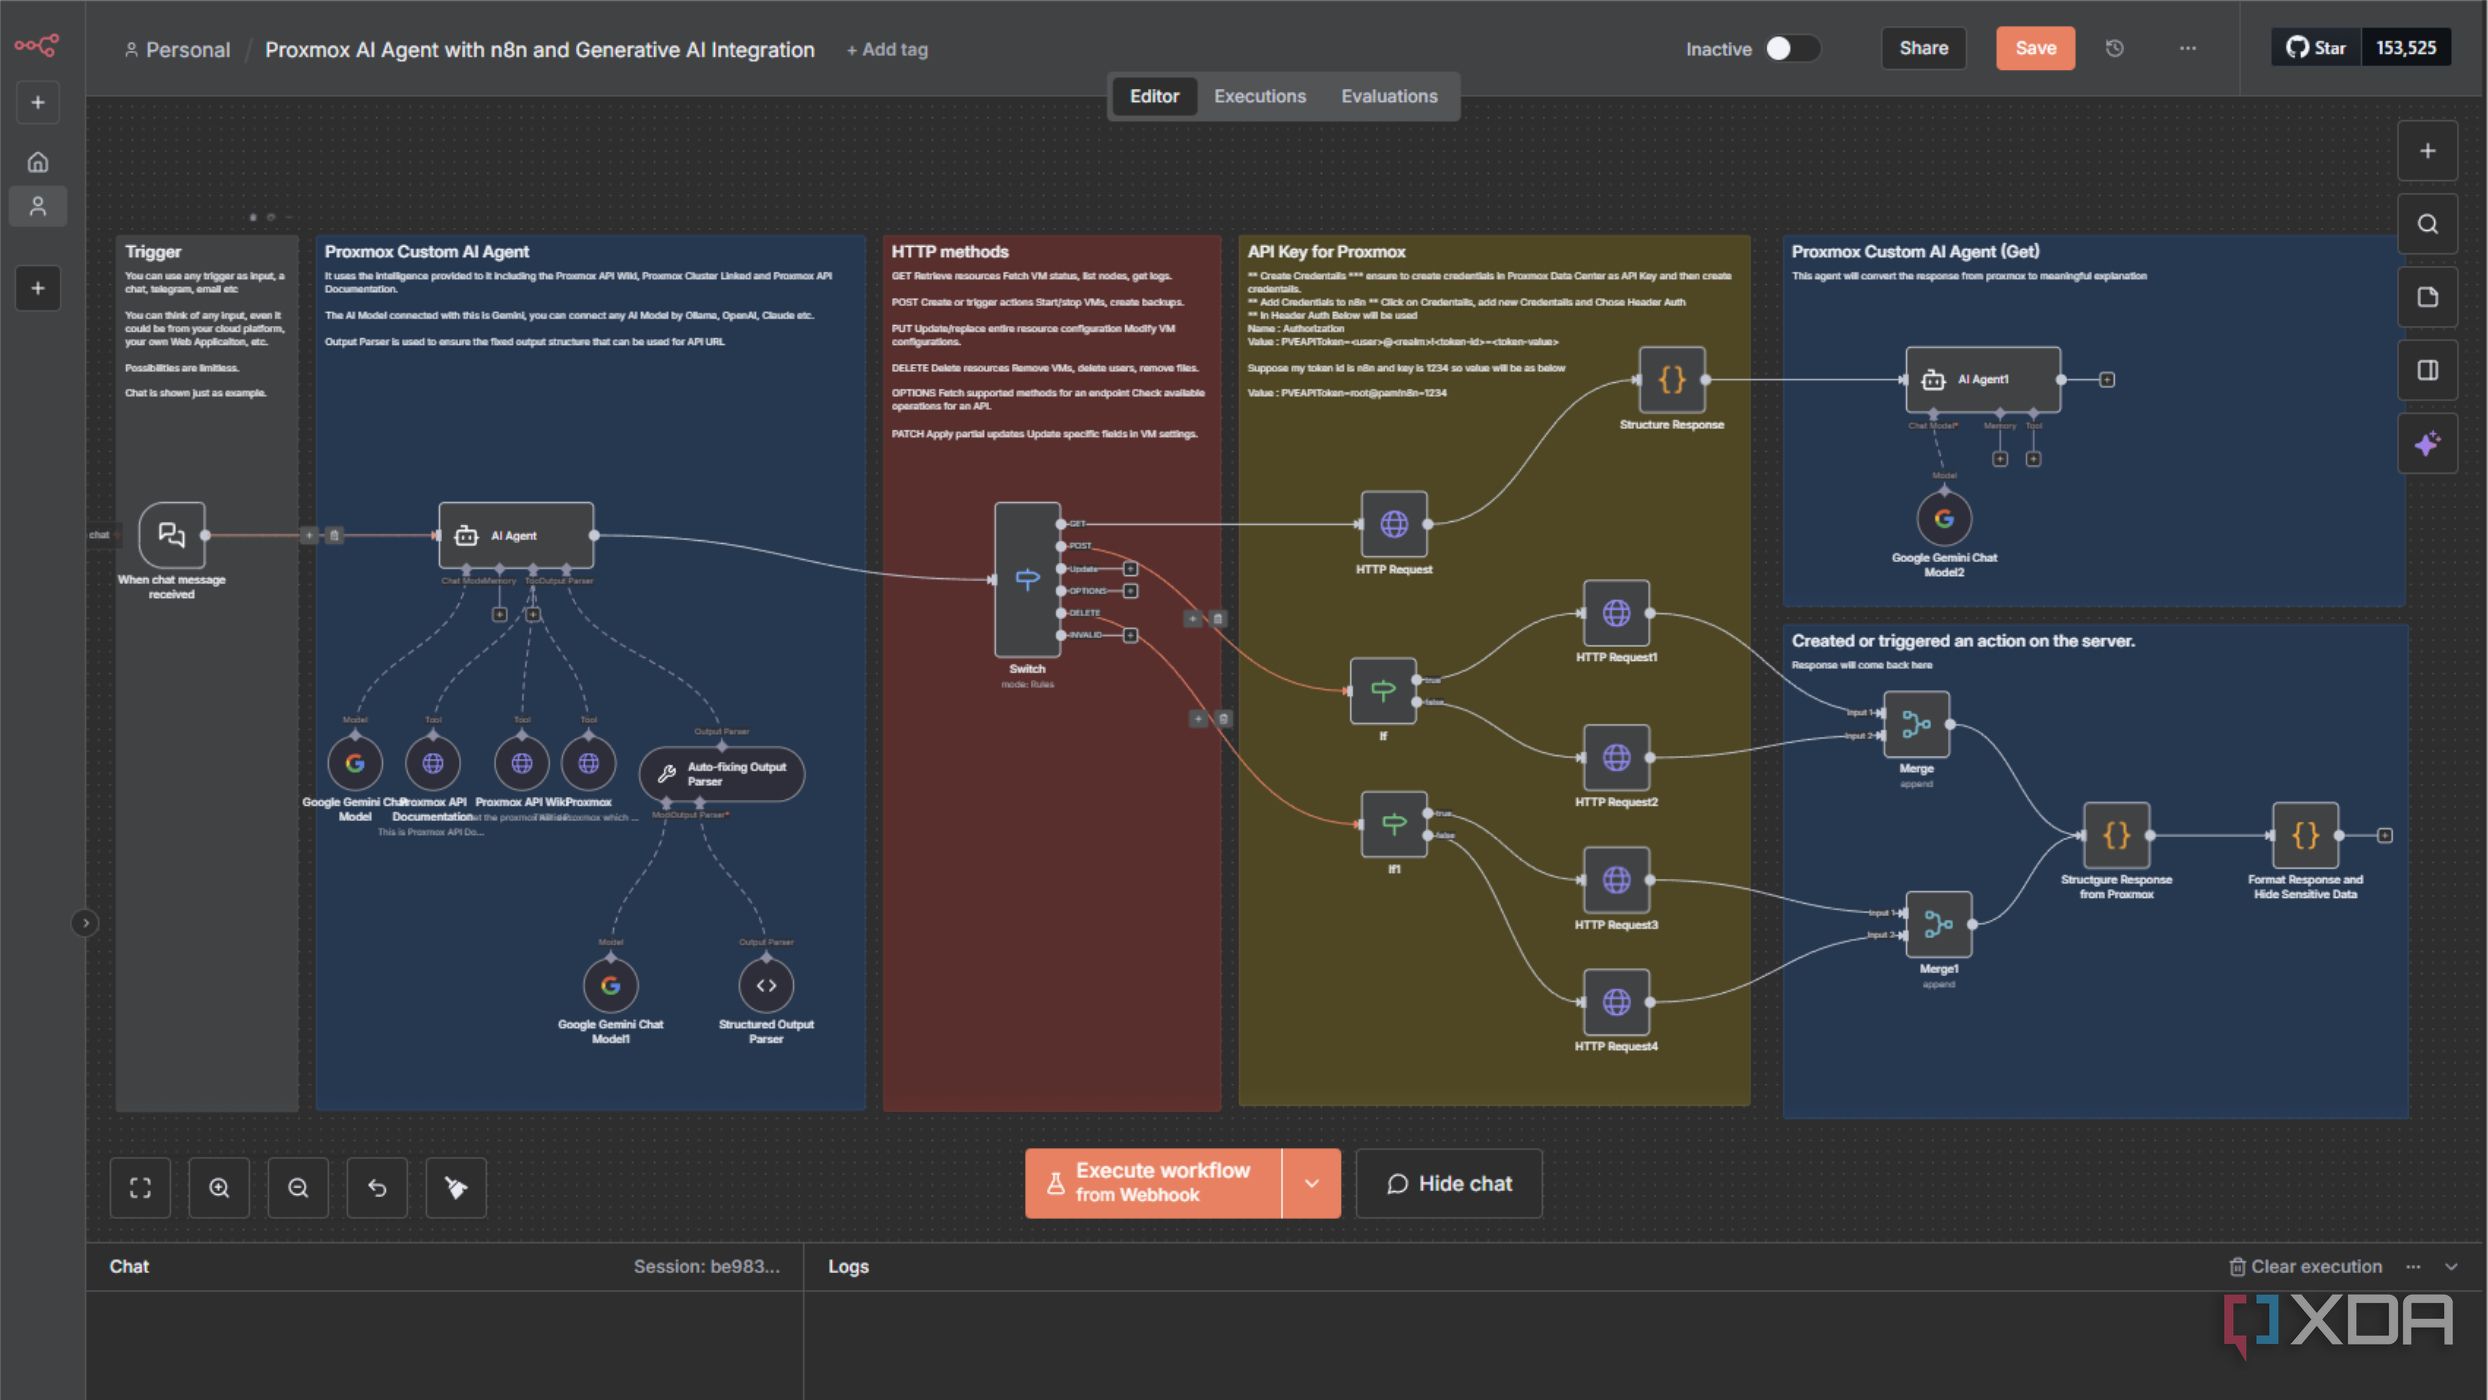Select the When chat message received node

click(x=172, y=535)
